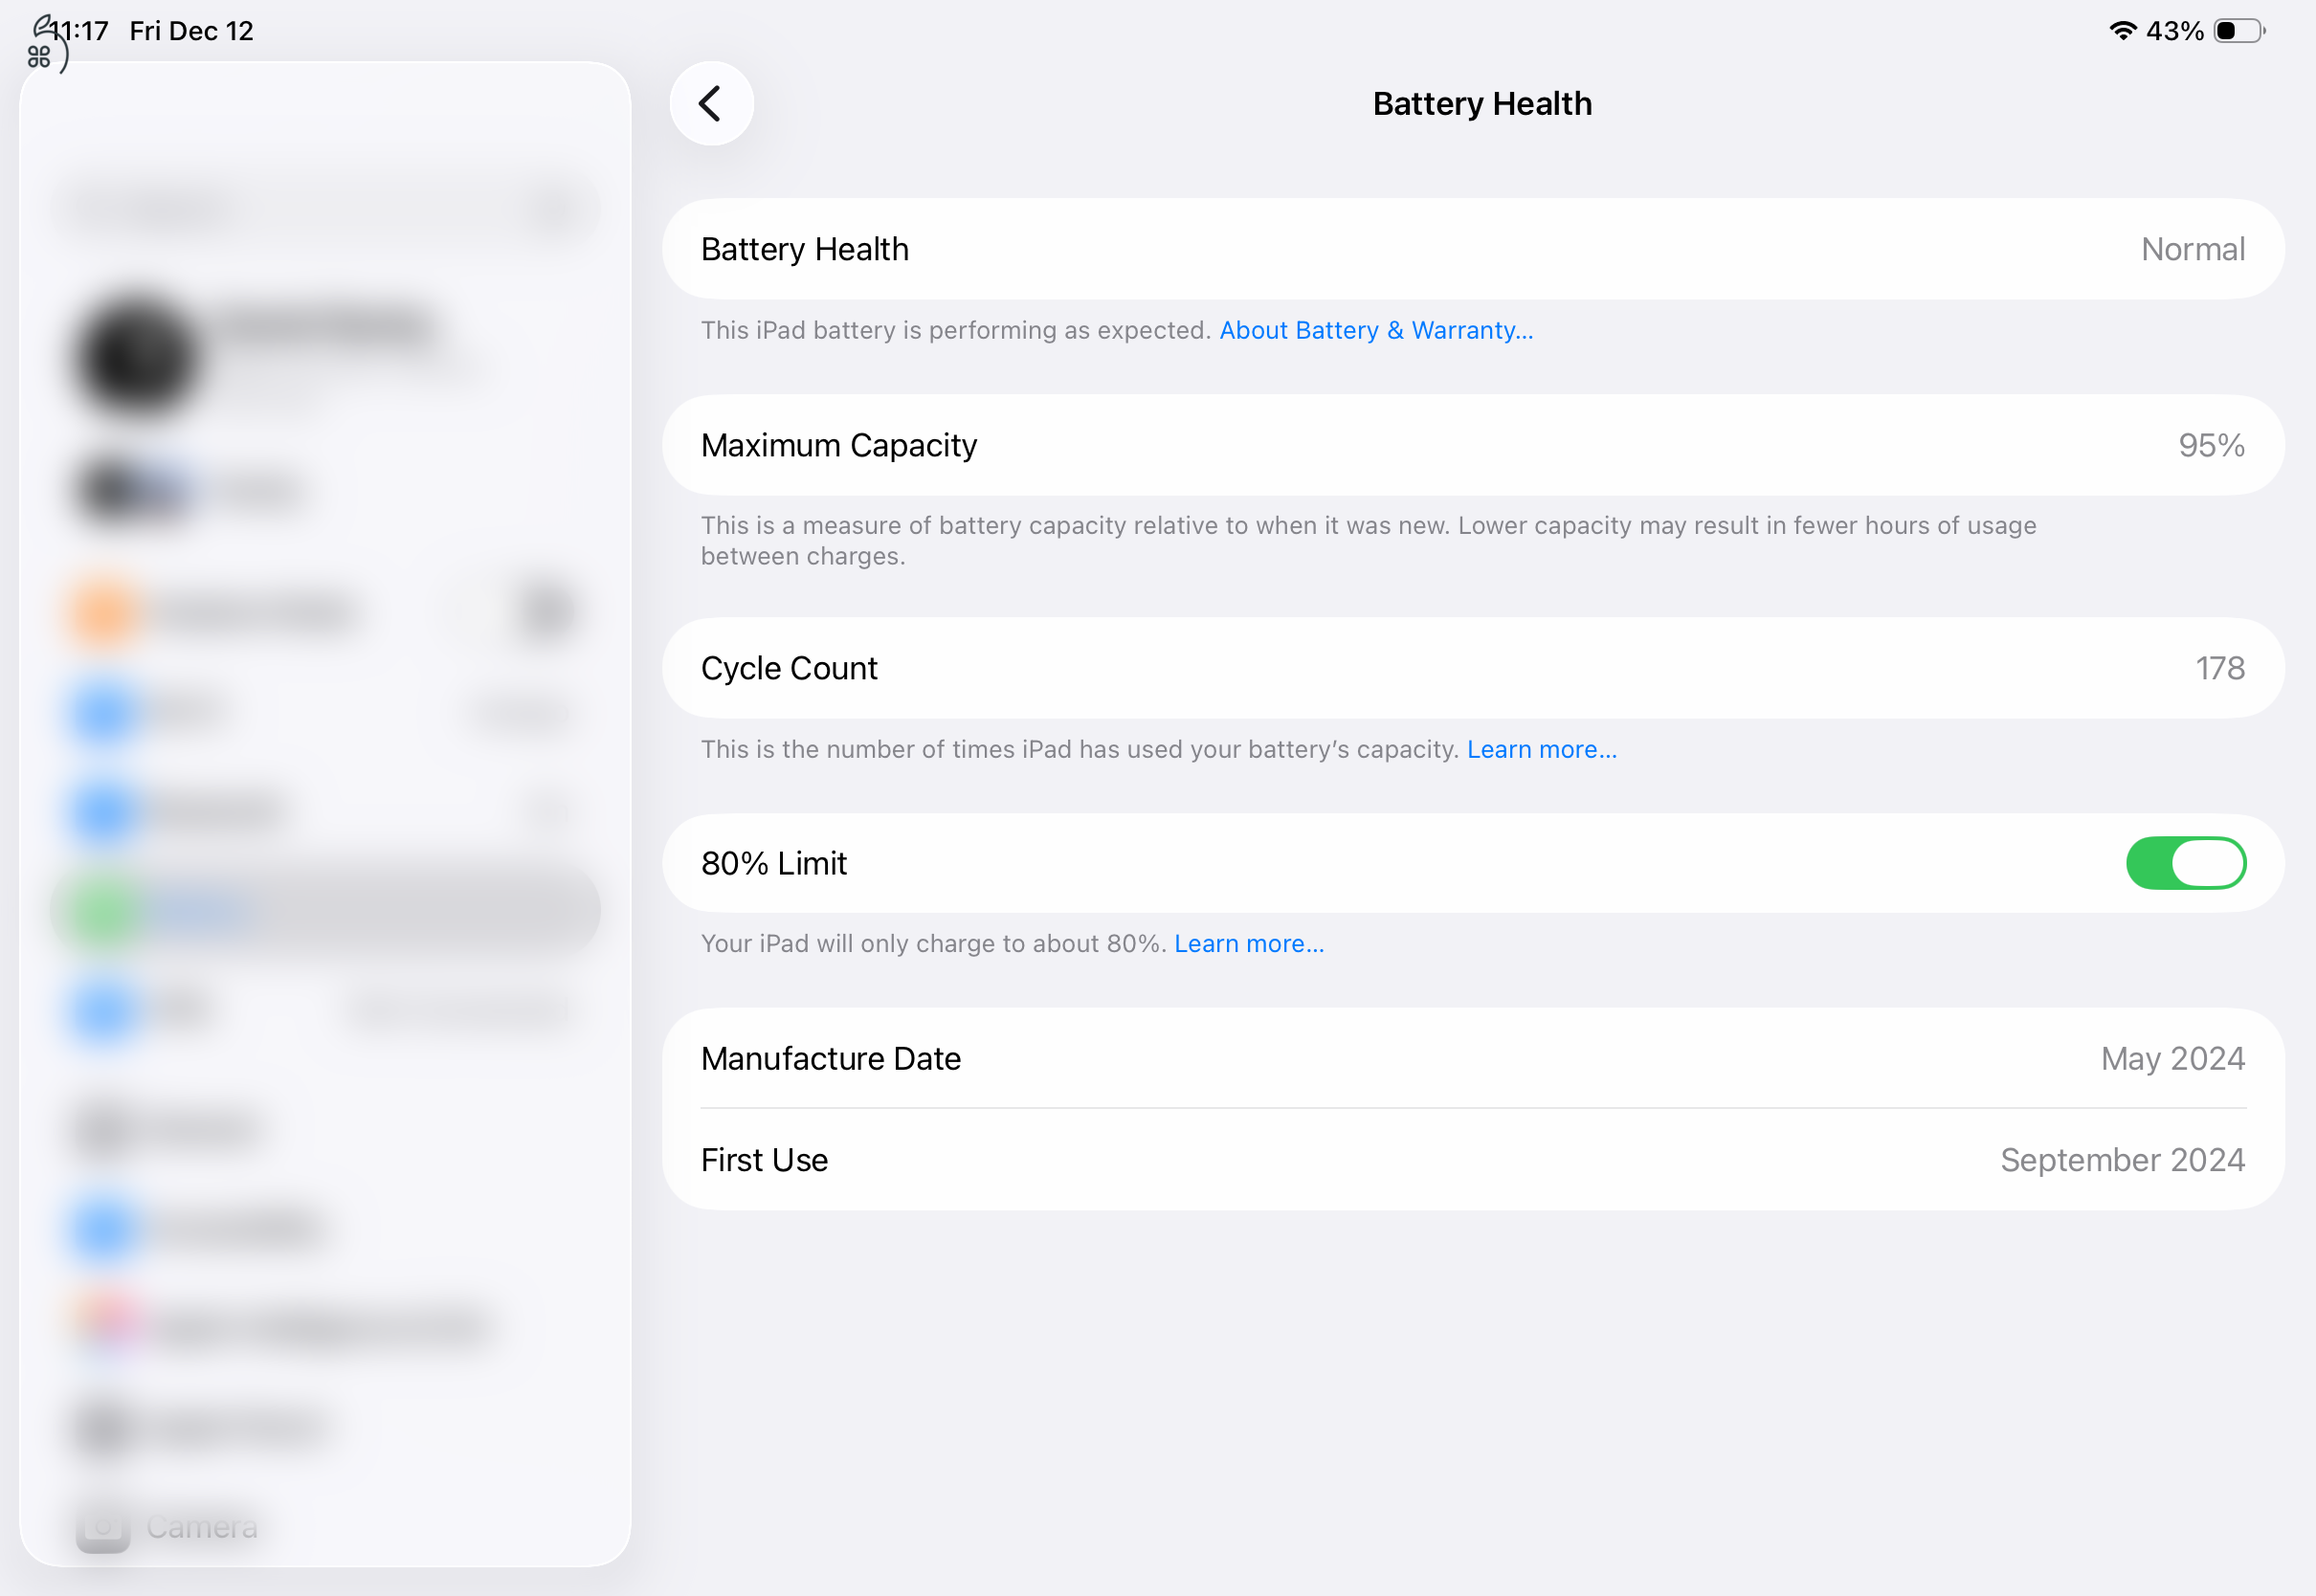Image resolution: width=2316 pixels, height=1596 pixels.
Task: Tap the command-key icon at top-left corner
Action: 39,57
